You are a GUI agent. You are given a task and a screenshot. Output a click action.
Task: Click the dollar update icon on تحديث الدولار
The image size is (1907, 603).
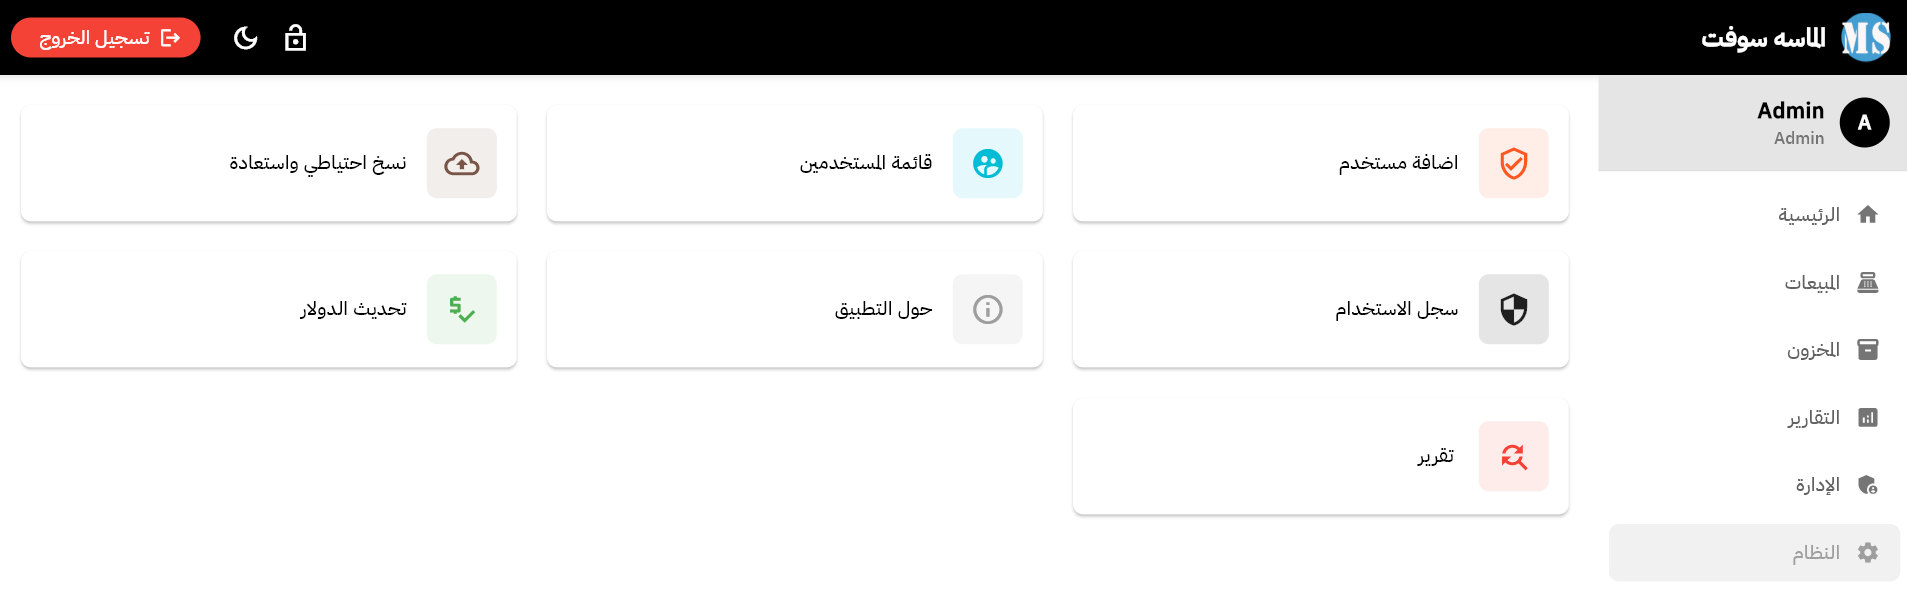(461, 309)
